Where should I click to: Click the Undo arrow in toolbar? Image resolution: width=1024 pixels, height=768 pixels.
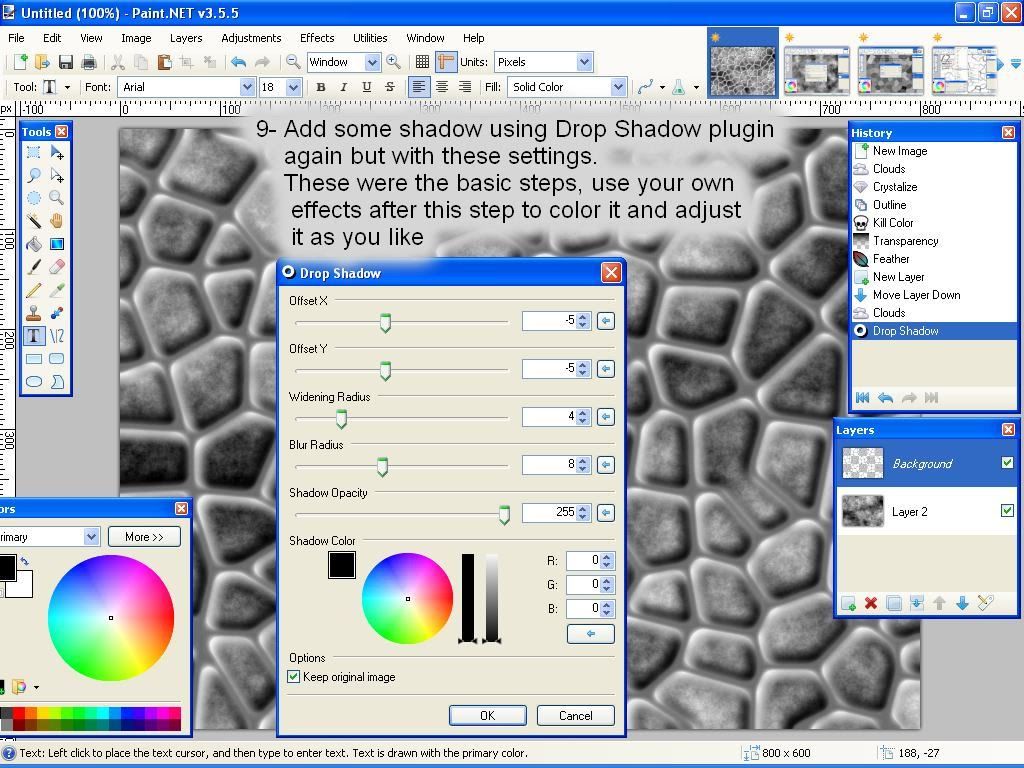pyautogui.click(x=238, y=62)
